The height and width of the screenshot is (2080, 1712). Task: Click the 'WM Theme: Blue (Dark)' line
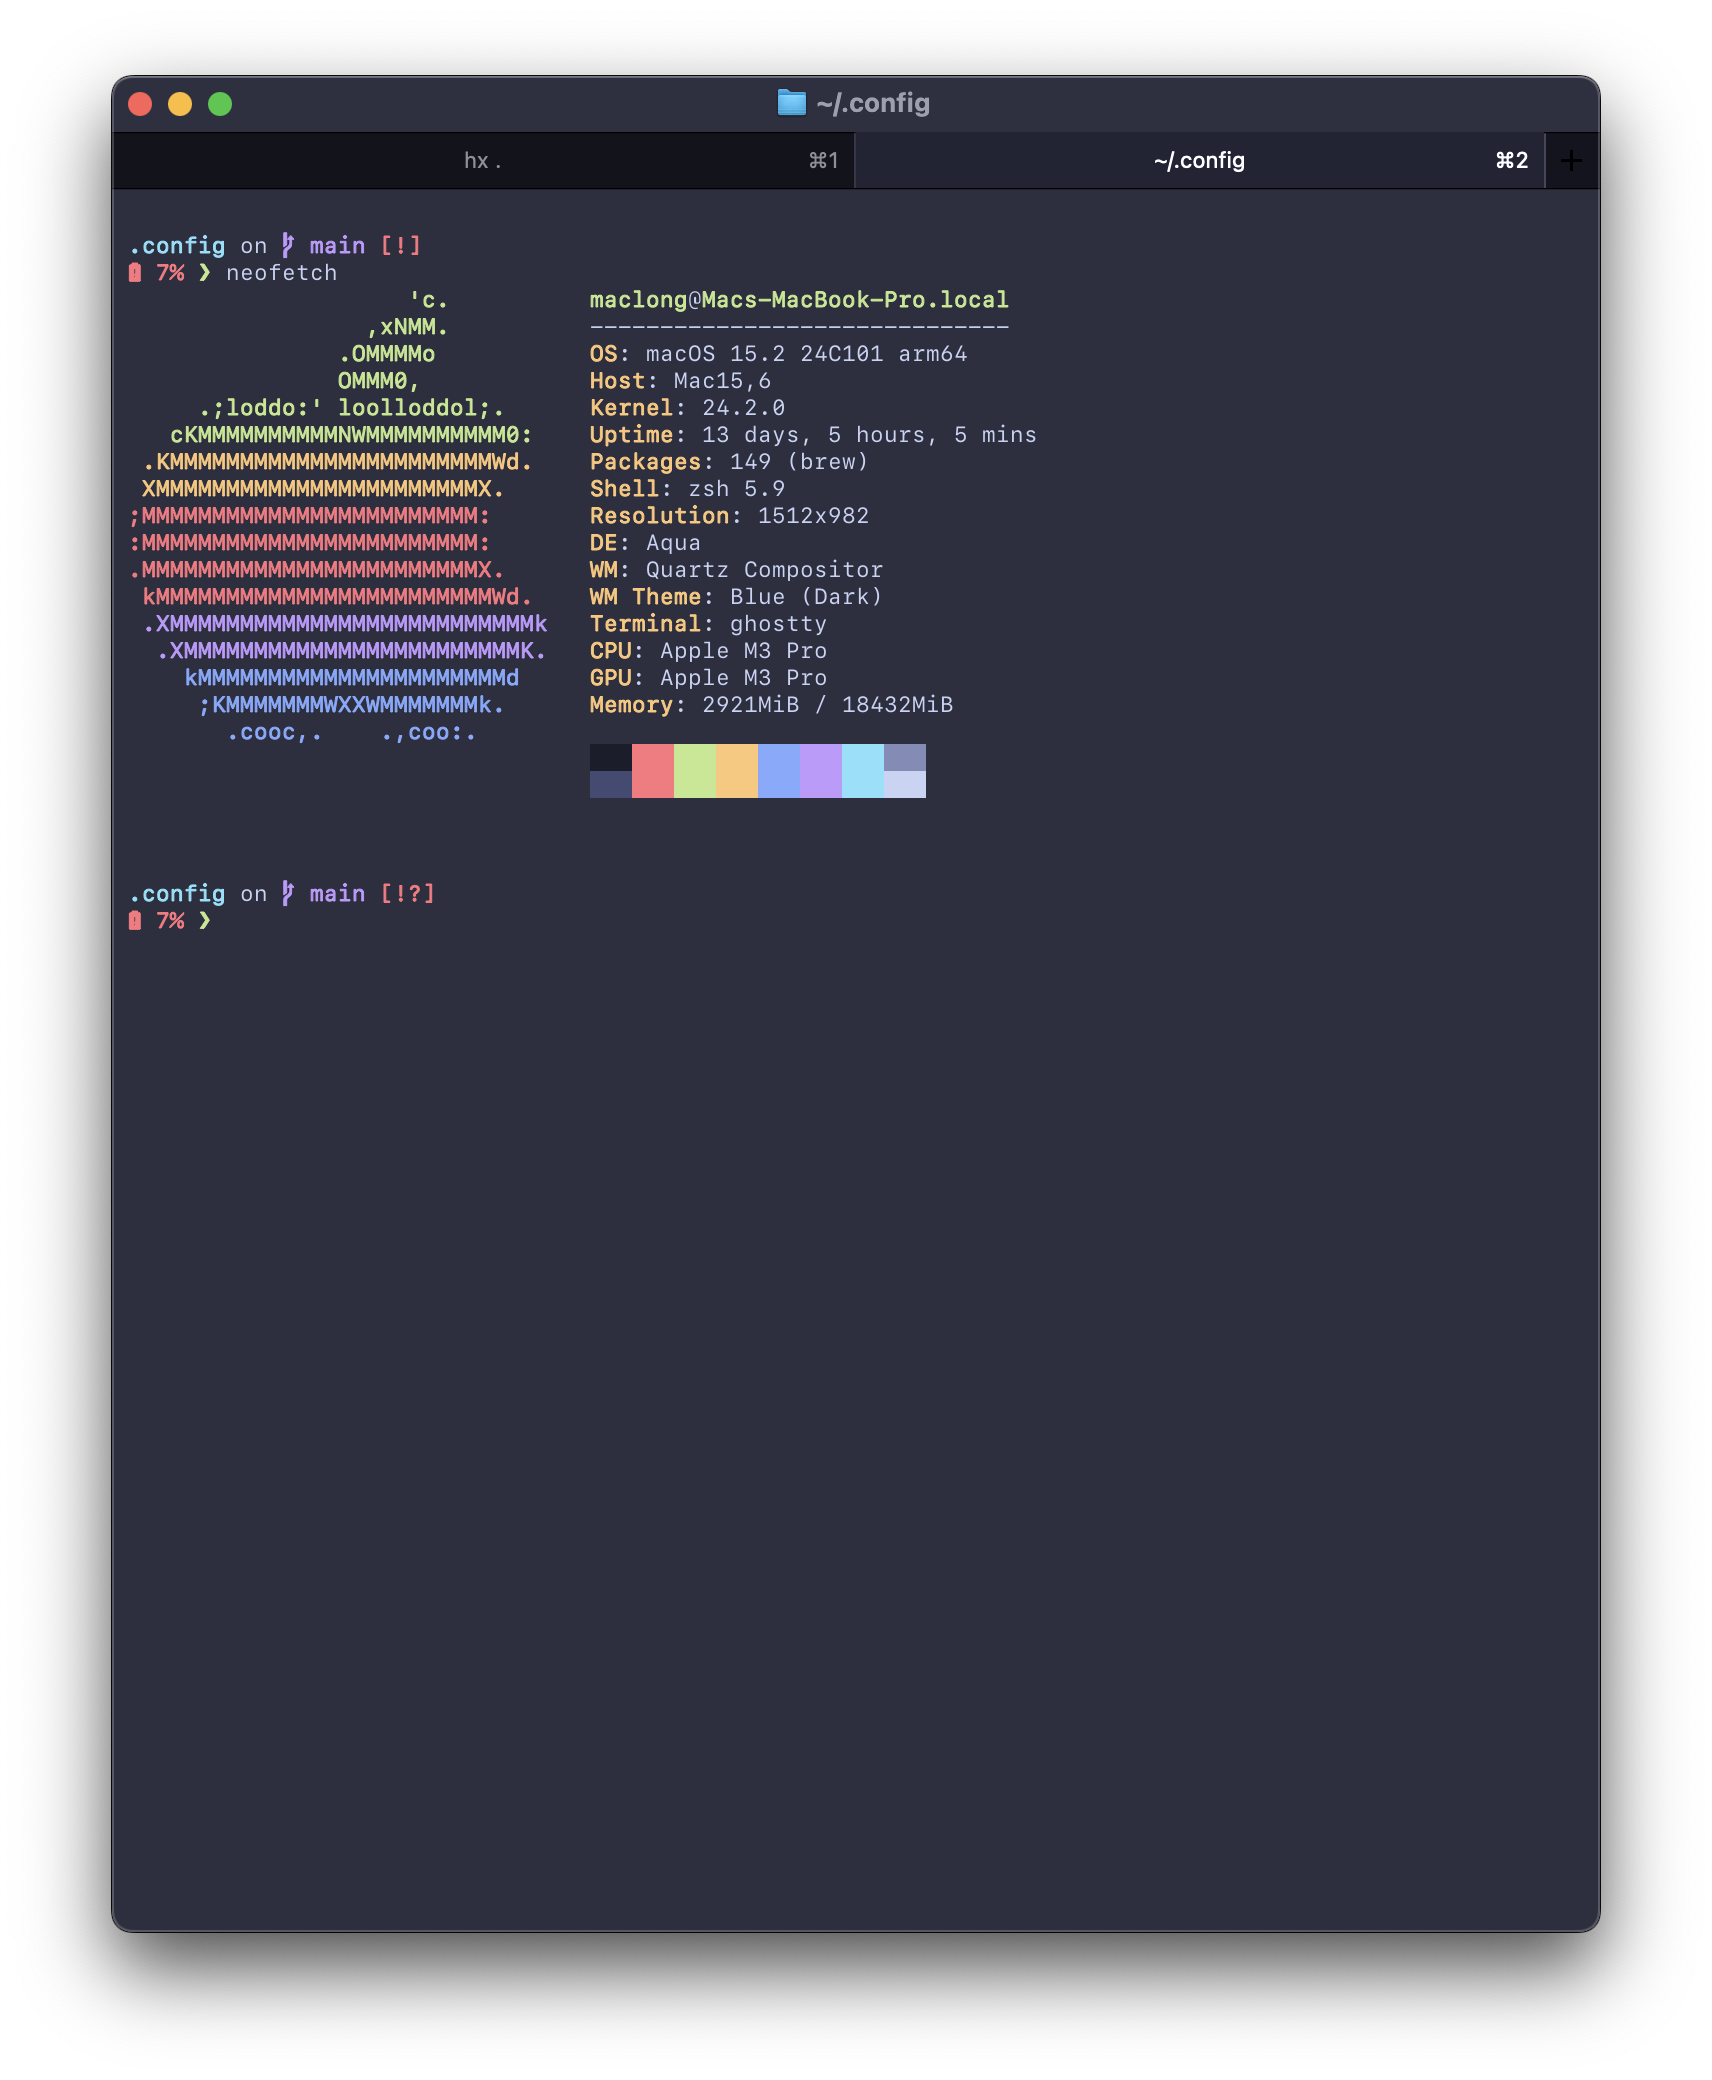[x=736, y=597]
